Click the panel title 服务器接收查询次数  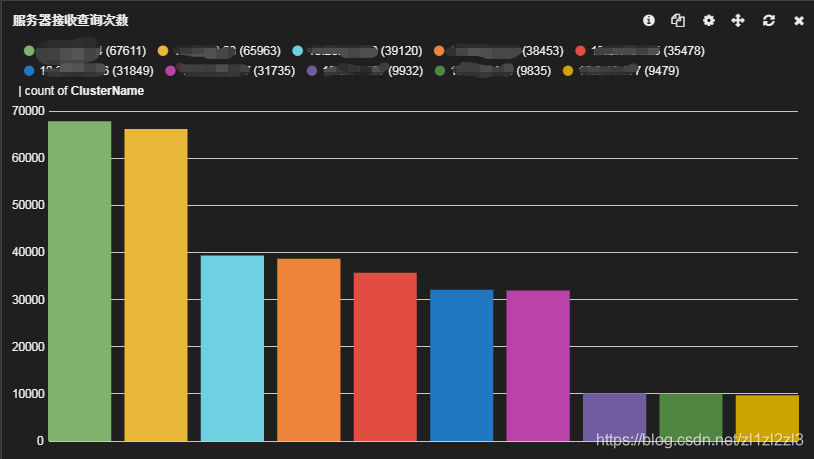(70, 20)
